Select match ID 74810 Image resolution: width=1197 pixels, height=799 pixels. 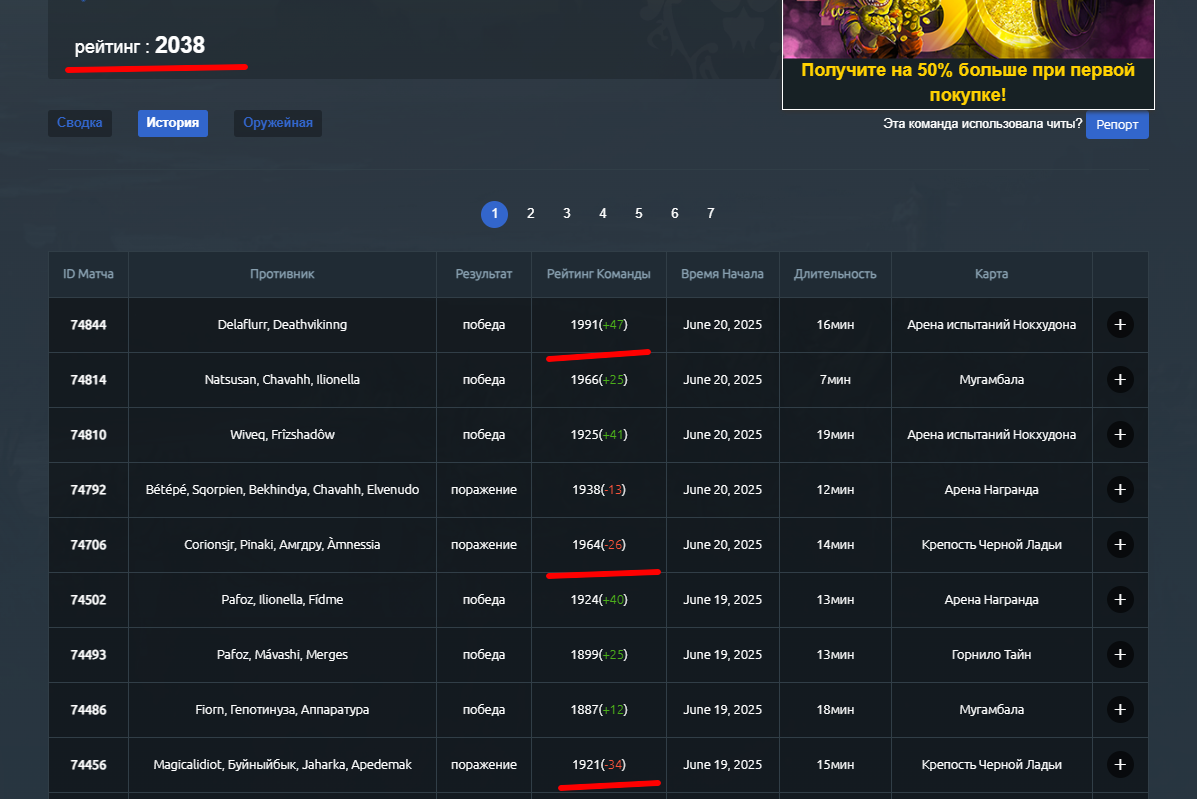(89, 434)
